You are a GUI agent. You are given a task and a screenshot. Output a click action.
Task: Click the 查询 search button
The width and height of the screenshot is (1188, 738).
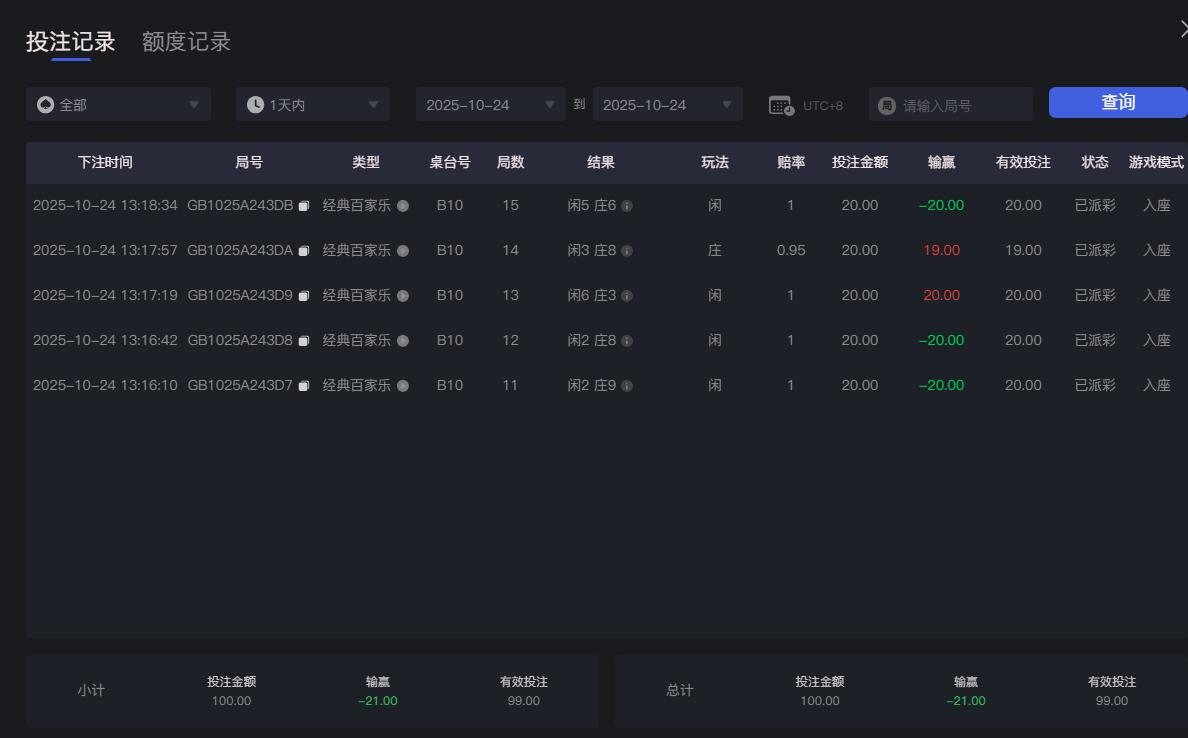click(x=1117, y=102)
